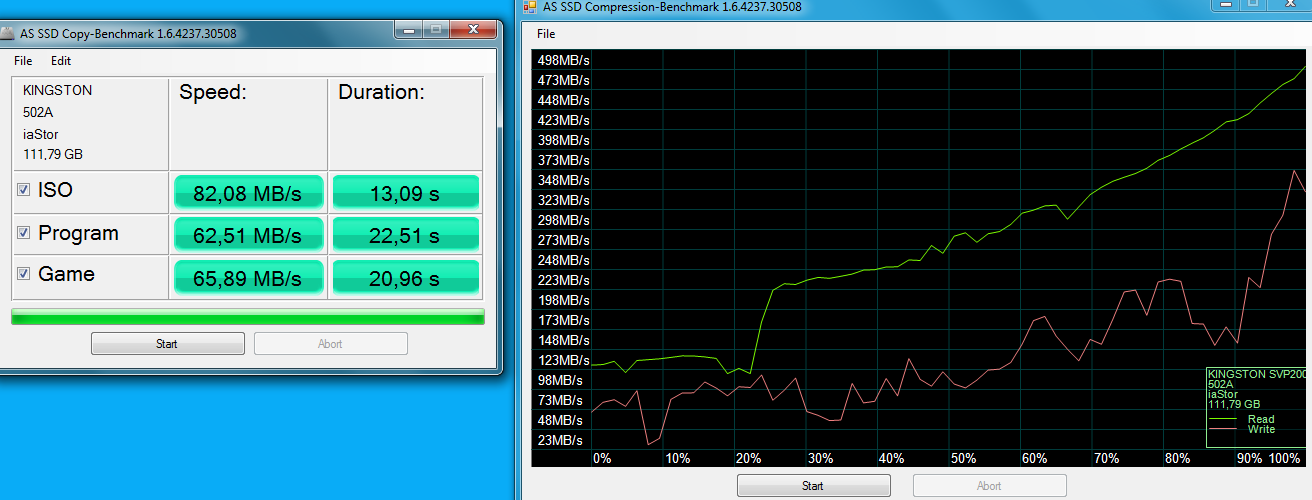Start the Compression-Benchmark test

pos(813,486)
